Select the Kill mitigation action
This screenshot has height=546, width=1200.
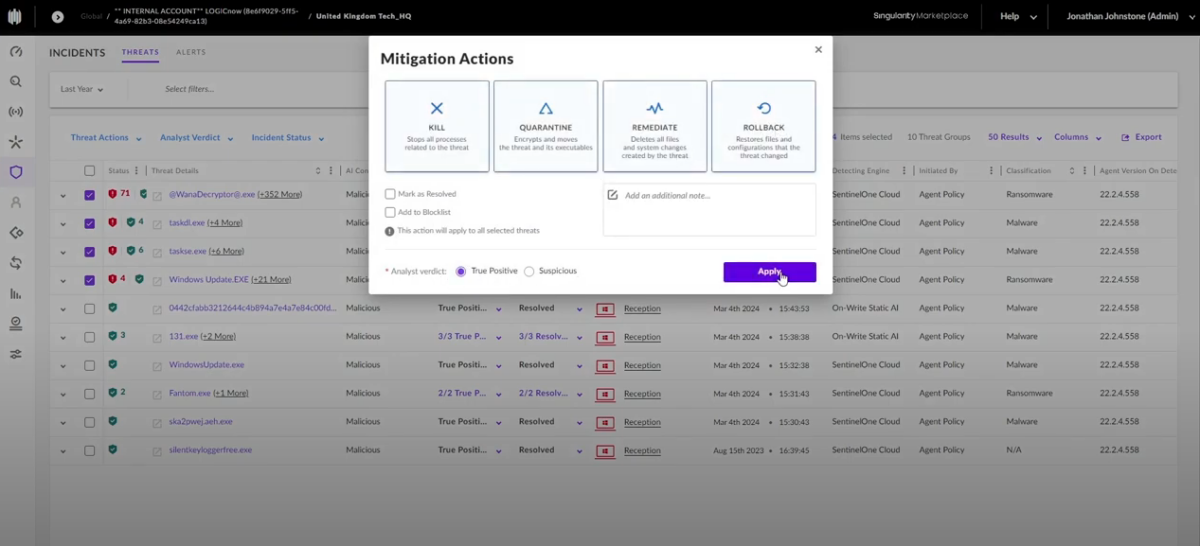(437, 126)
